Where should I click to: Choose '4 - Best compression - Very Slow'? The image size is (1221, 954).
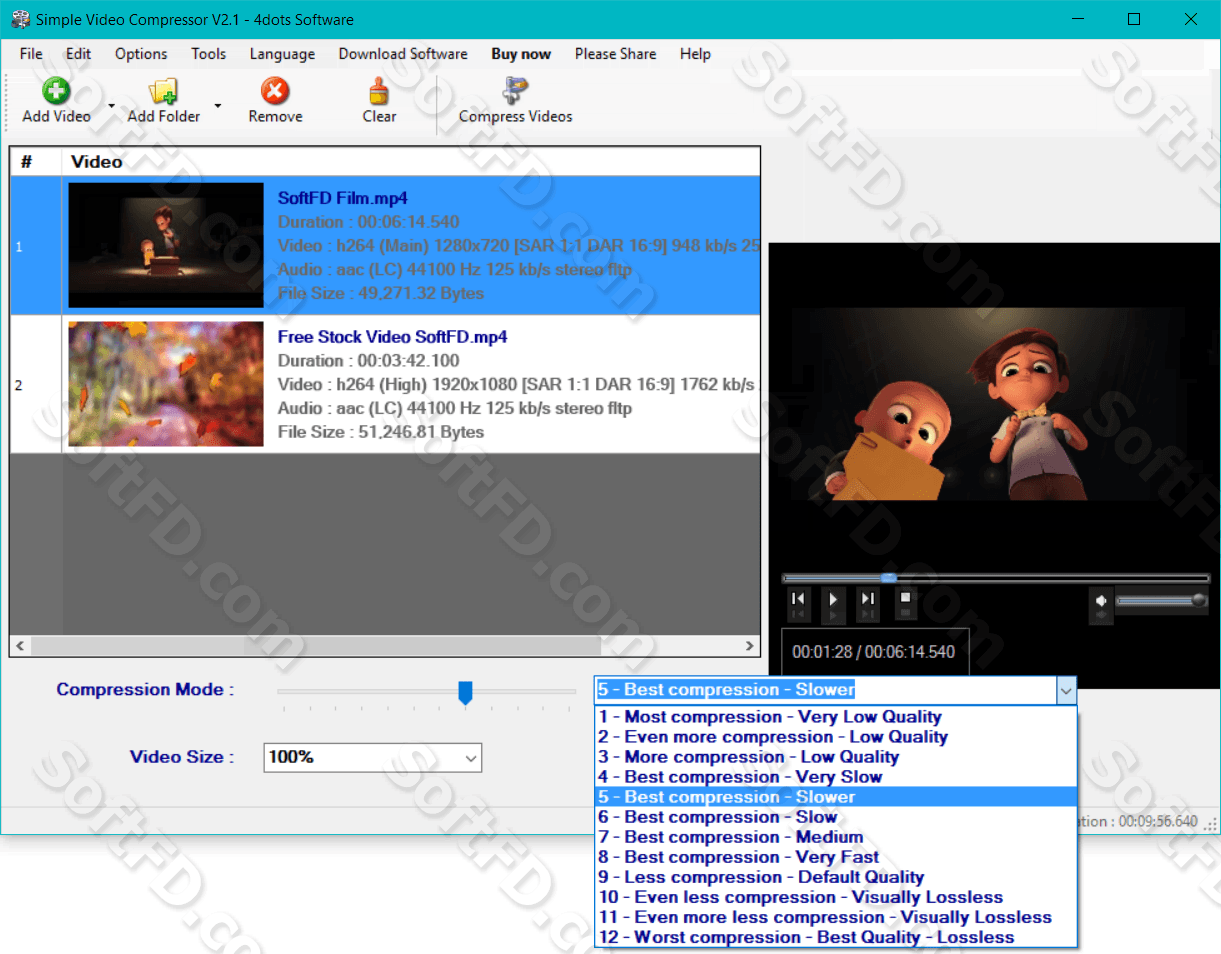point(836,777)
